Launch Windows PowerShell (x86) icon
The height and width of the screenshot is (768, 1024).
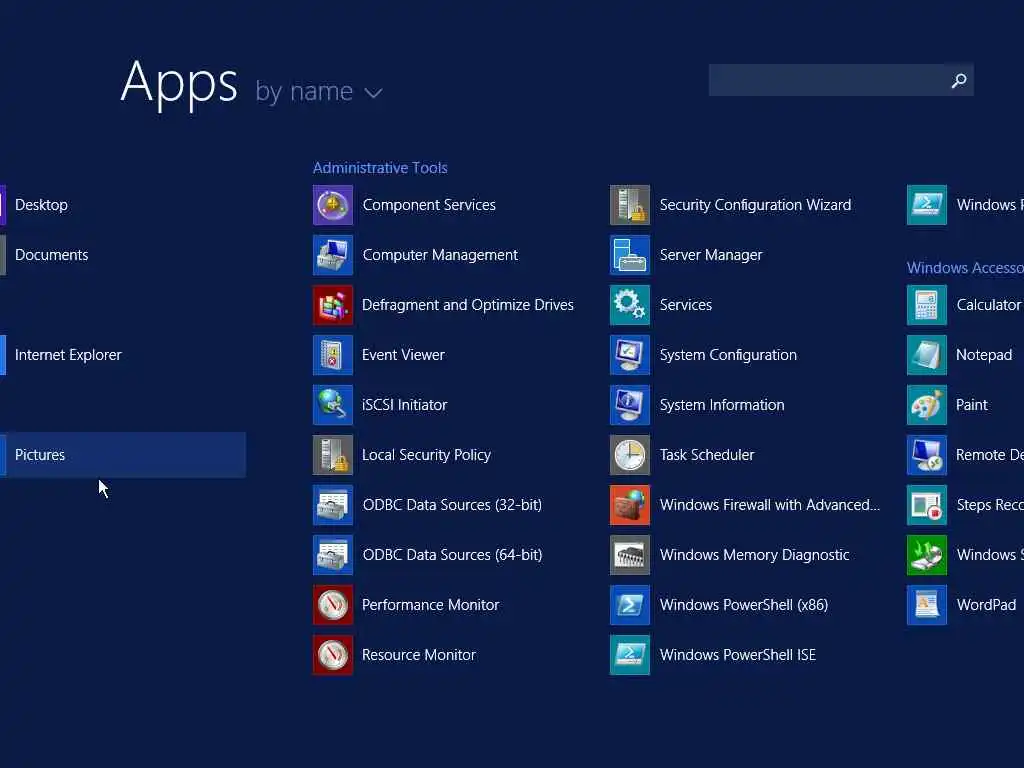[x=630, y=605]
